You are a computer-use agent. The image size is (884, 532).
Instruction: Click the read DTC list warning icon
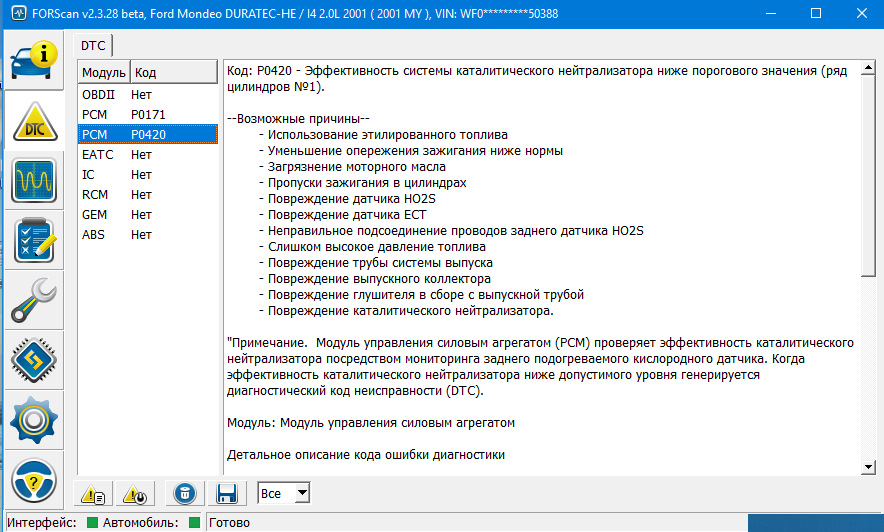click(x=93, y=494)
